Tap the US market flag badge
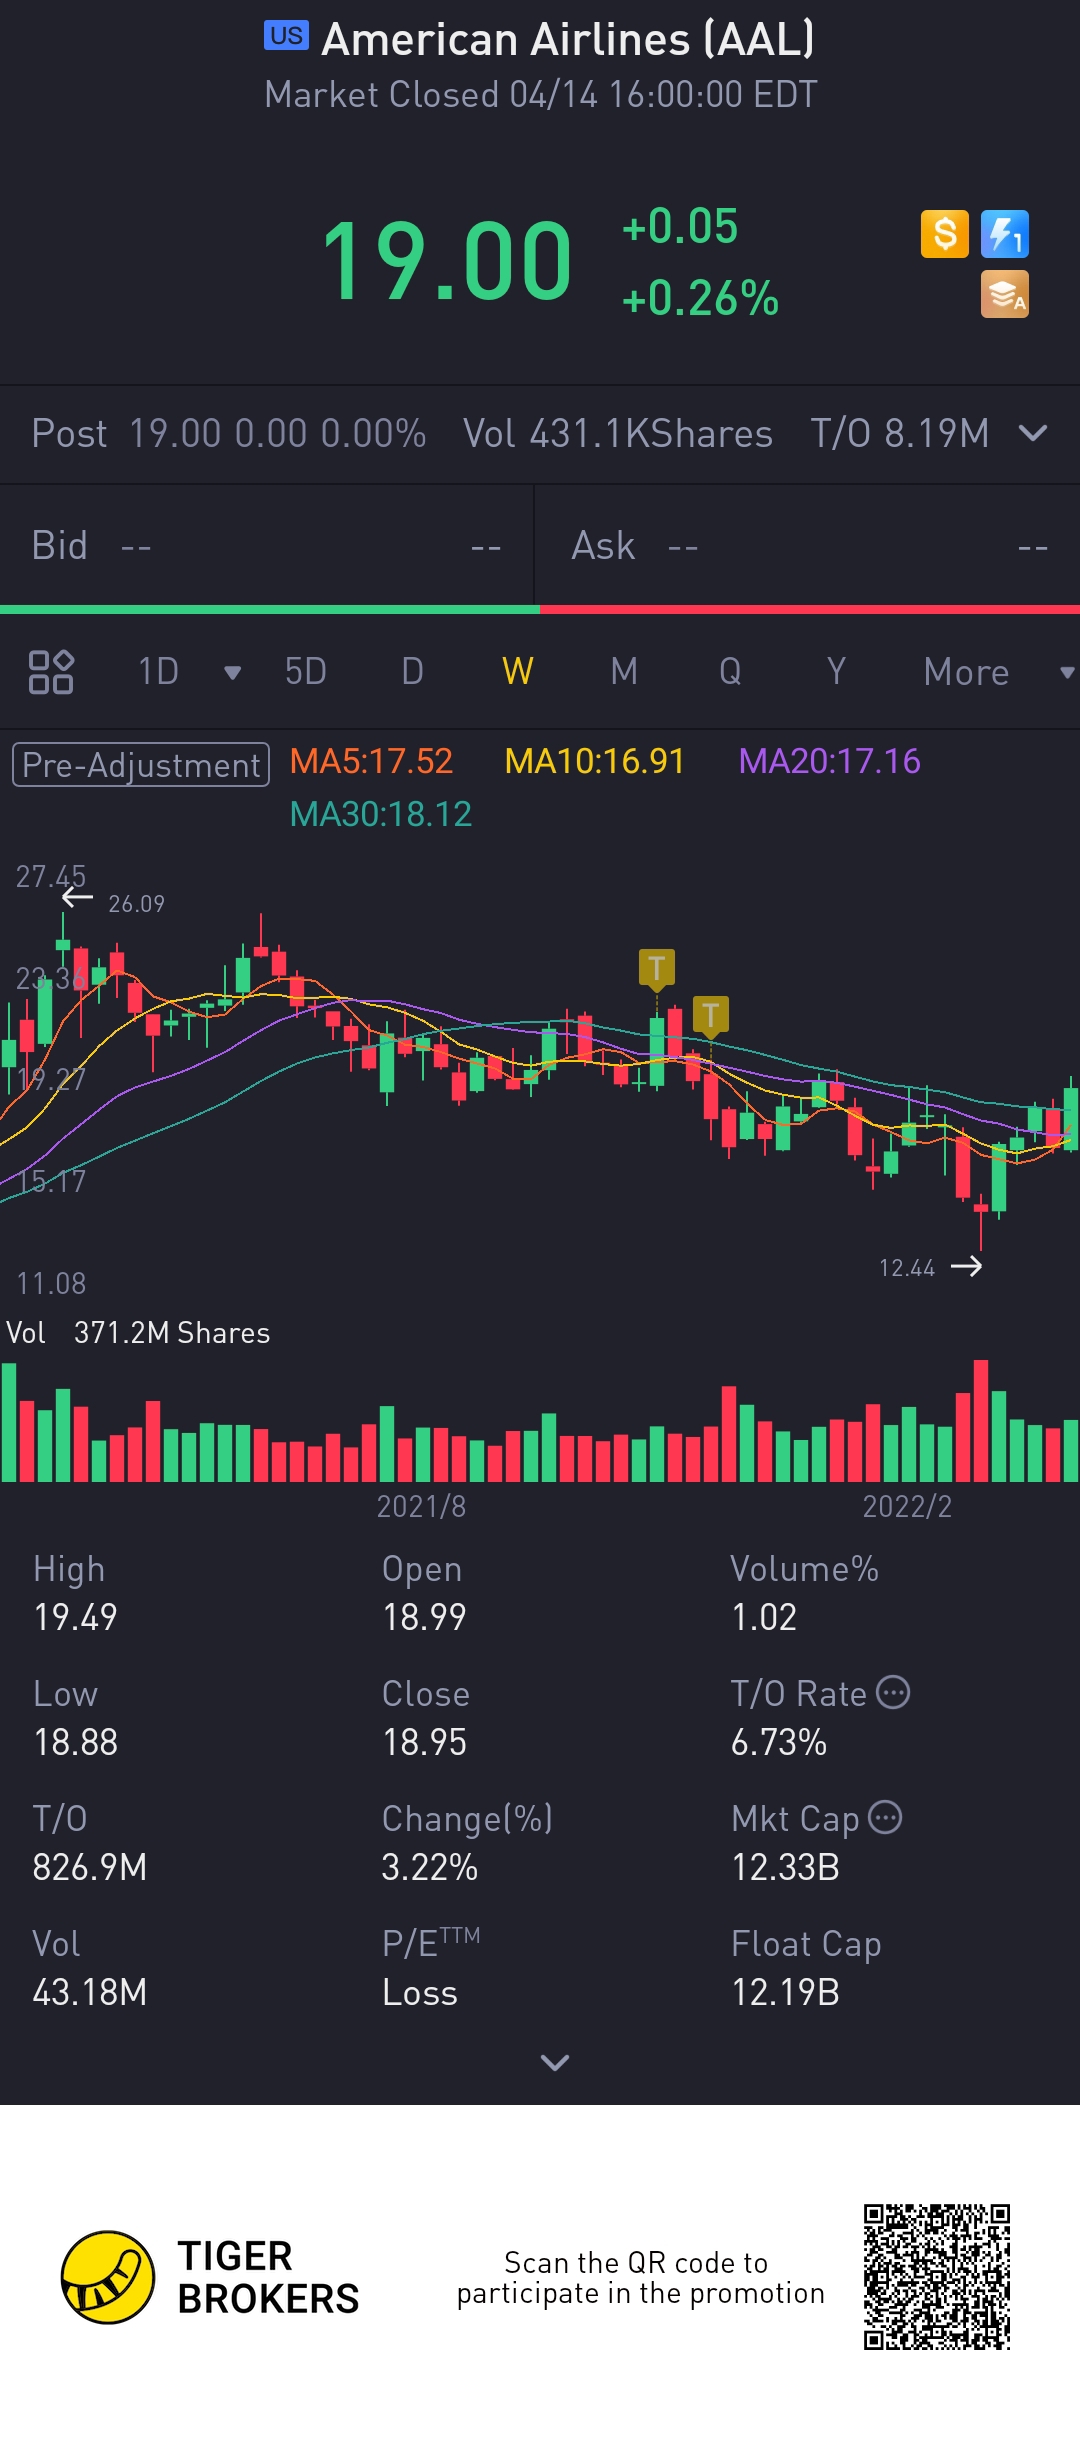1080x2450 pixels. pos(286,36)
